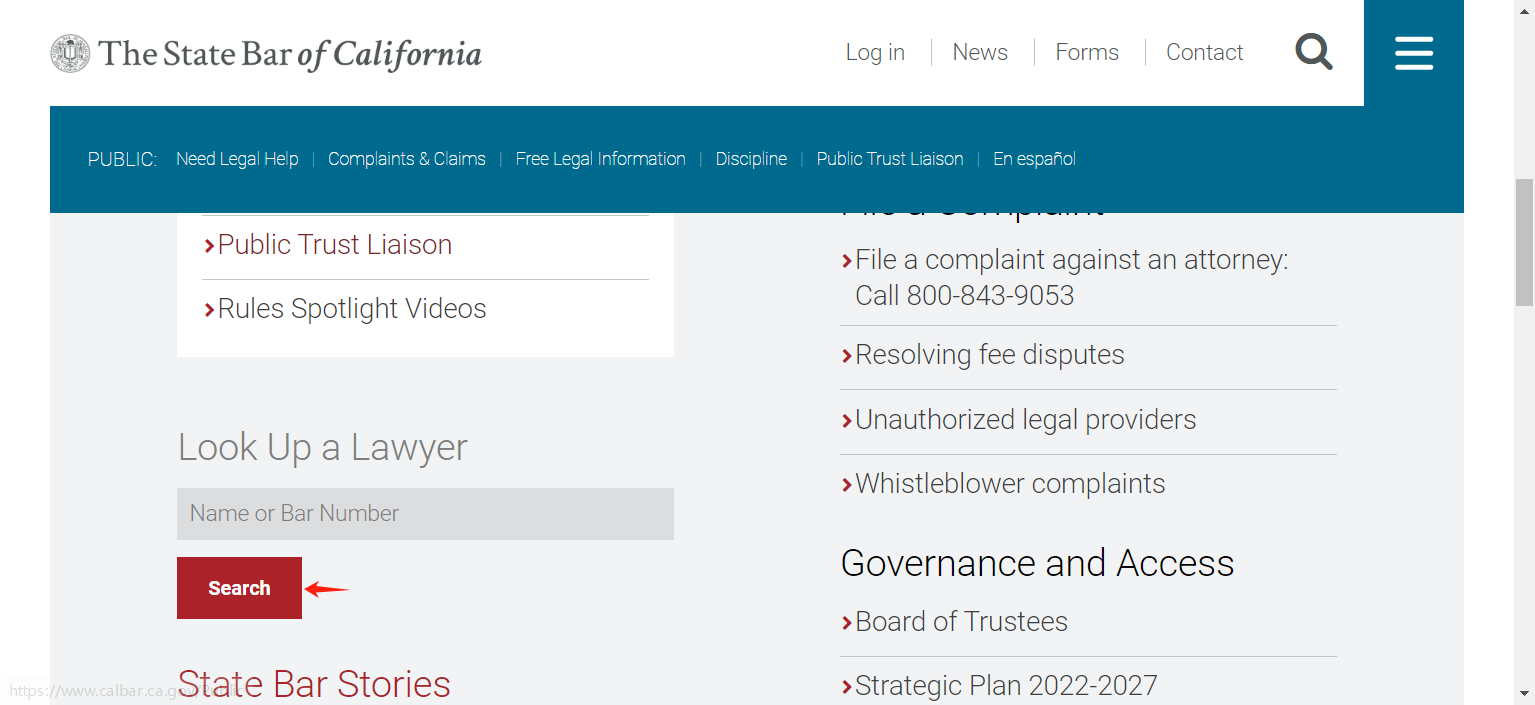The height and width of the screenshot is (705, 1535).
Task: Open the Log in link
Action: tap(875, 53)
